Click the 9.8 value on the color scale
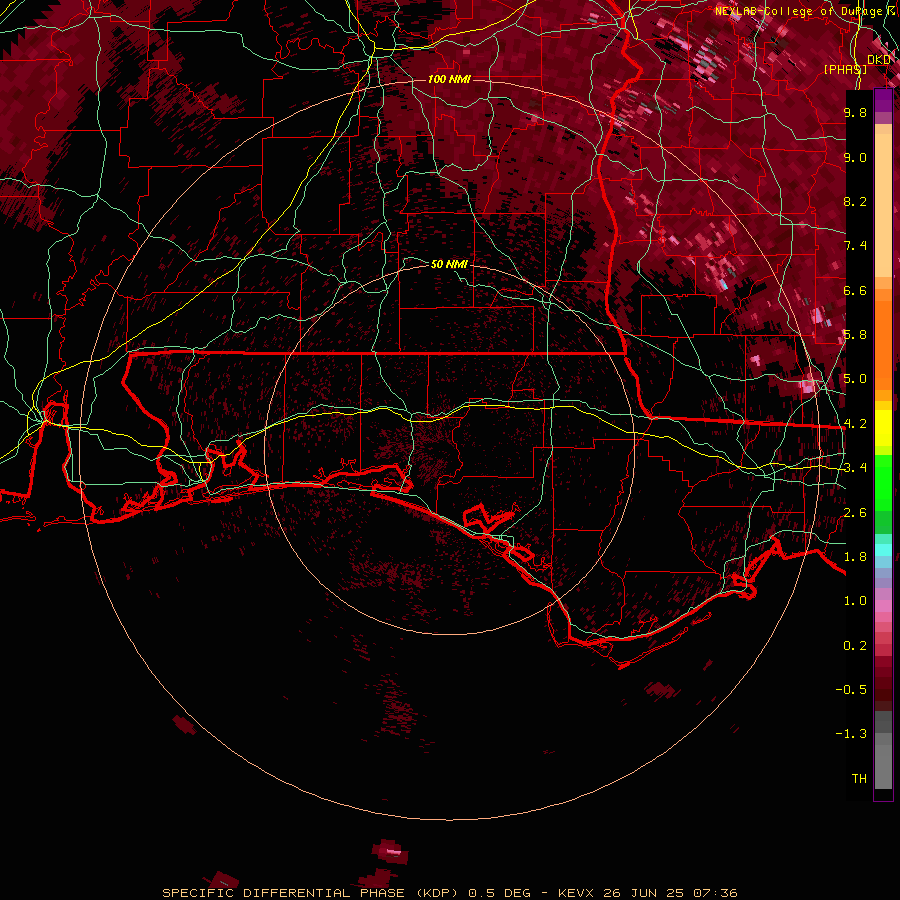 (x=855, y=112)
